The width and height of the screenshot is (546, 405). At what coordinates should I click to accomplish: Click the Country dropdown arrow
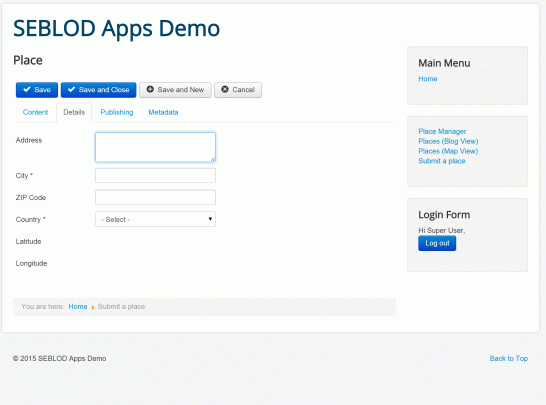pos(210,219)
